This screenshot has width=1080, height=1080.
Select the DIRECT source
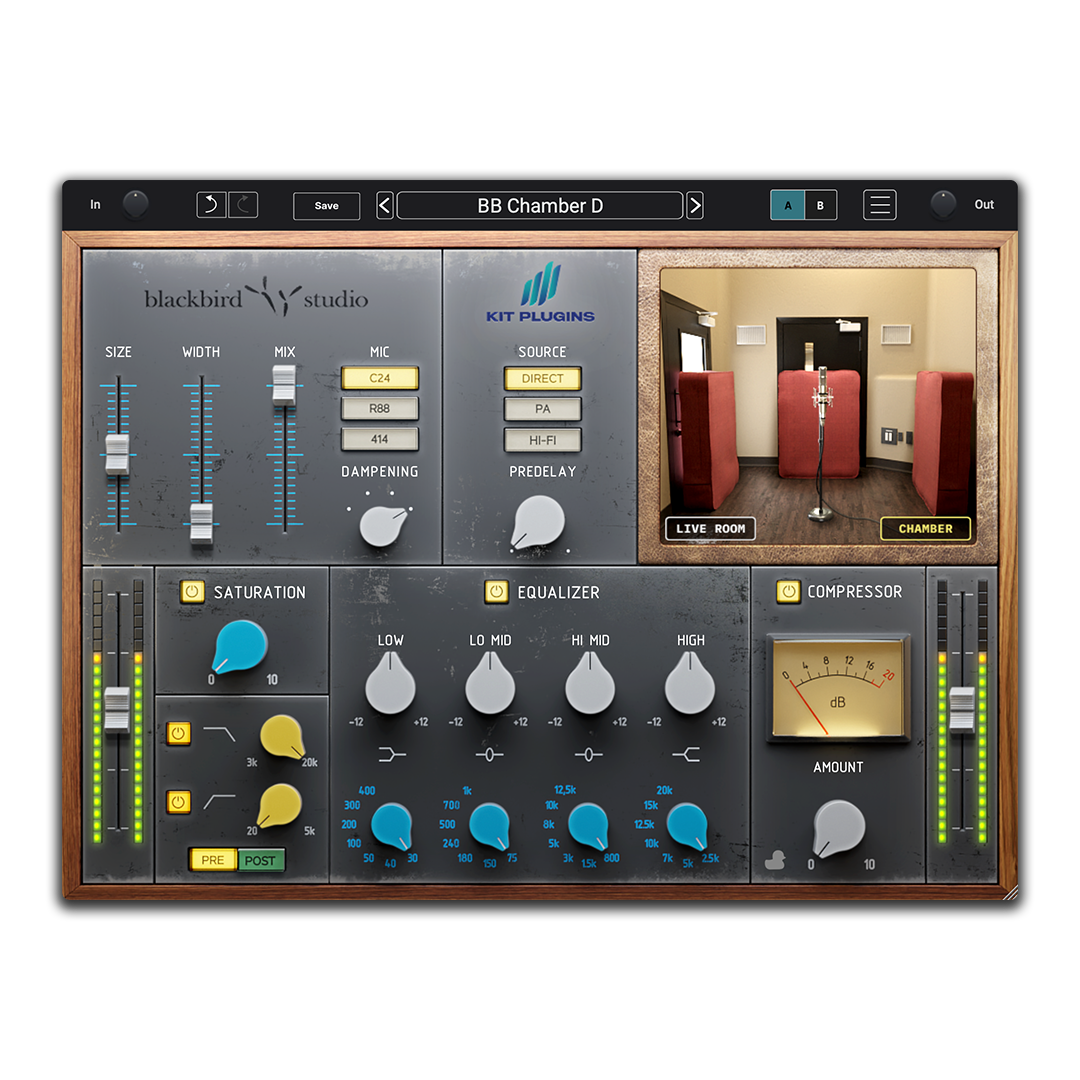point(543,379)
